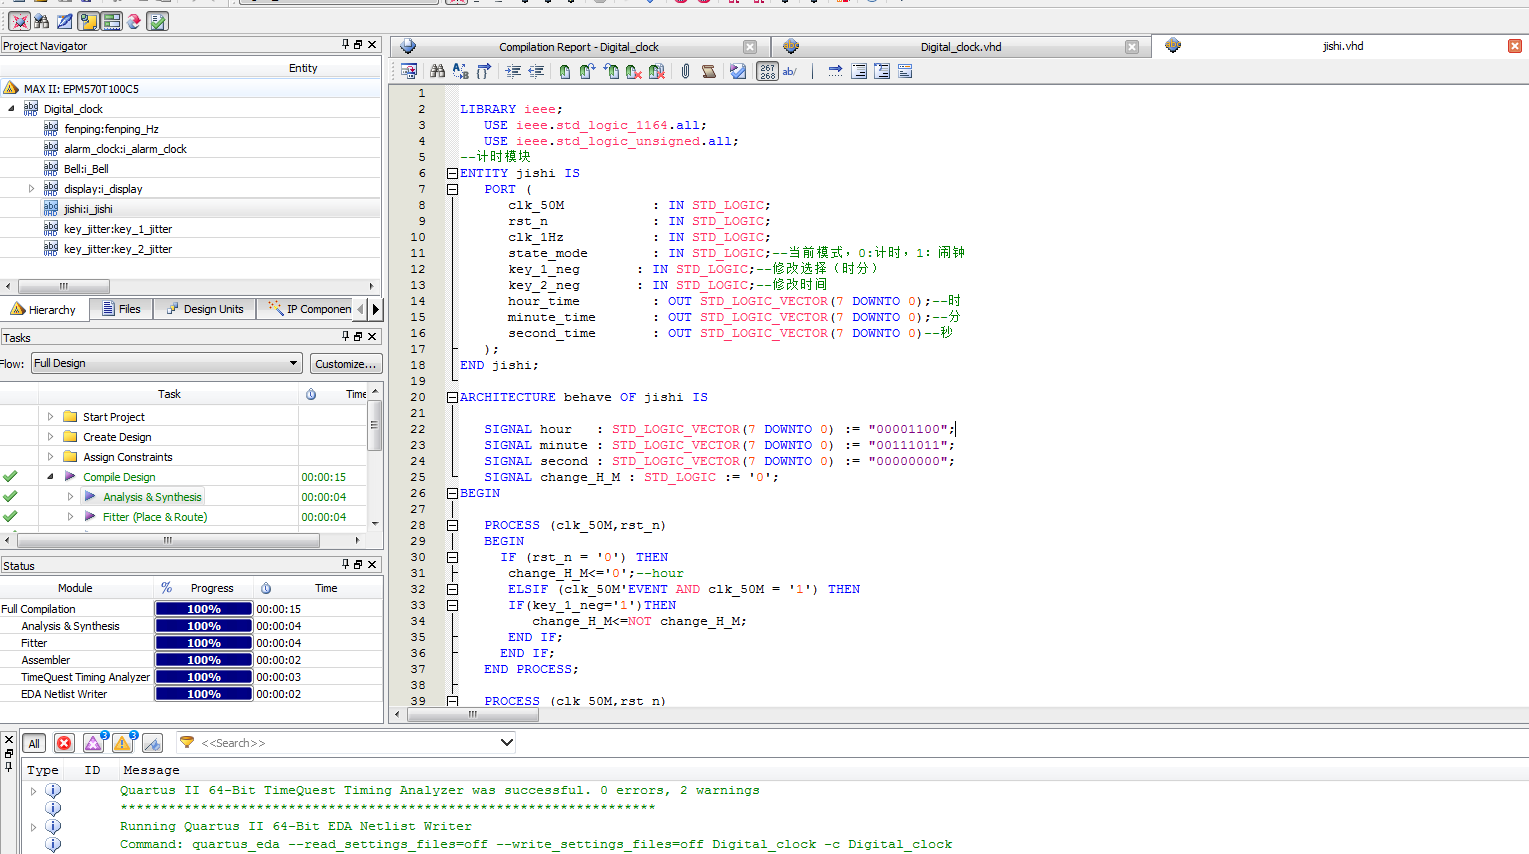Click the editor horizontal scrollbar thumb
Viewport: 1529px width, 854px height.
coord(472,714)
